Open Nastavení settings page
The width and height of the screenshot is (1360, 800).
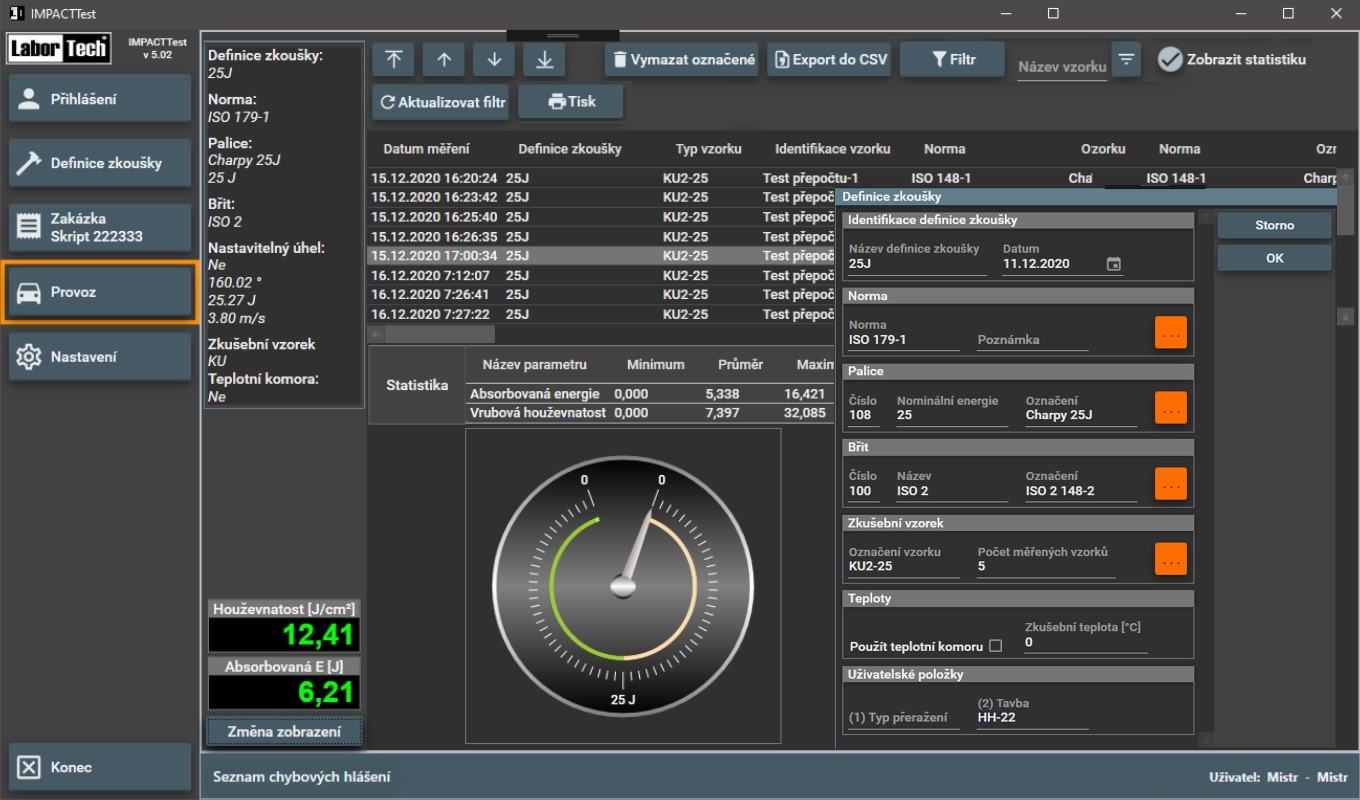[x=100, y=357]
